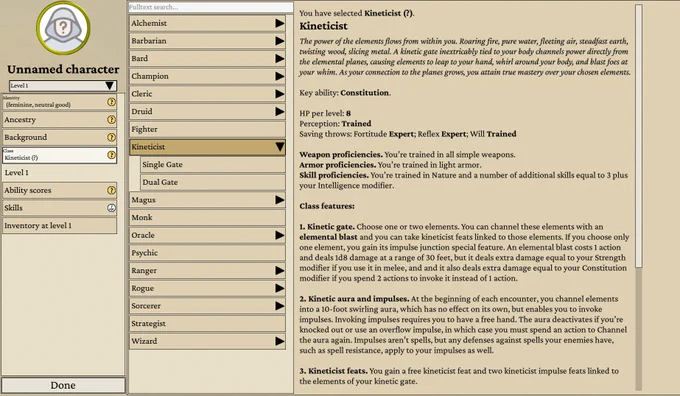
Task: Focus the Fulltext search field
Action: [211, 7]
